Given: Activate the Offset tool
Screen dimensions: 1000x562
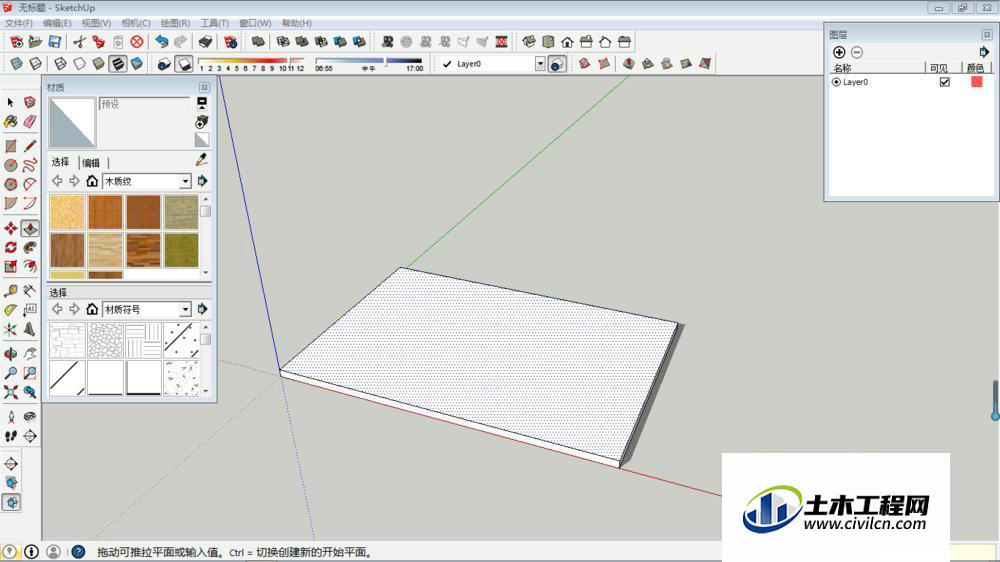Looking at the screenshot, I should (30, 266).
